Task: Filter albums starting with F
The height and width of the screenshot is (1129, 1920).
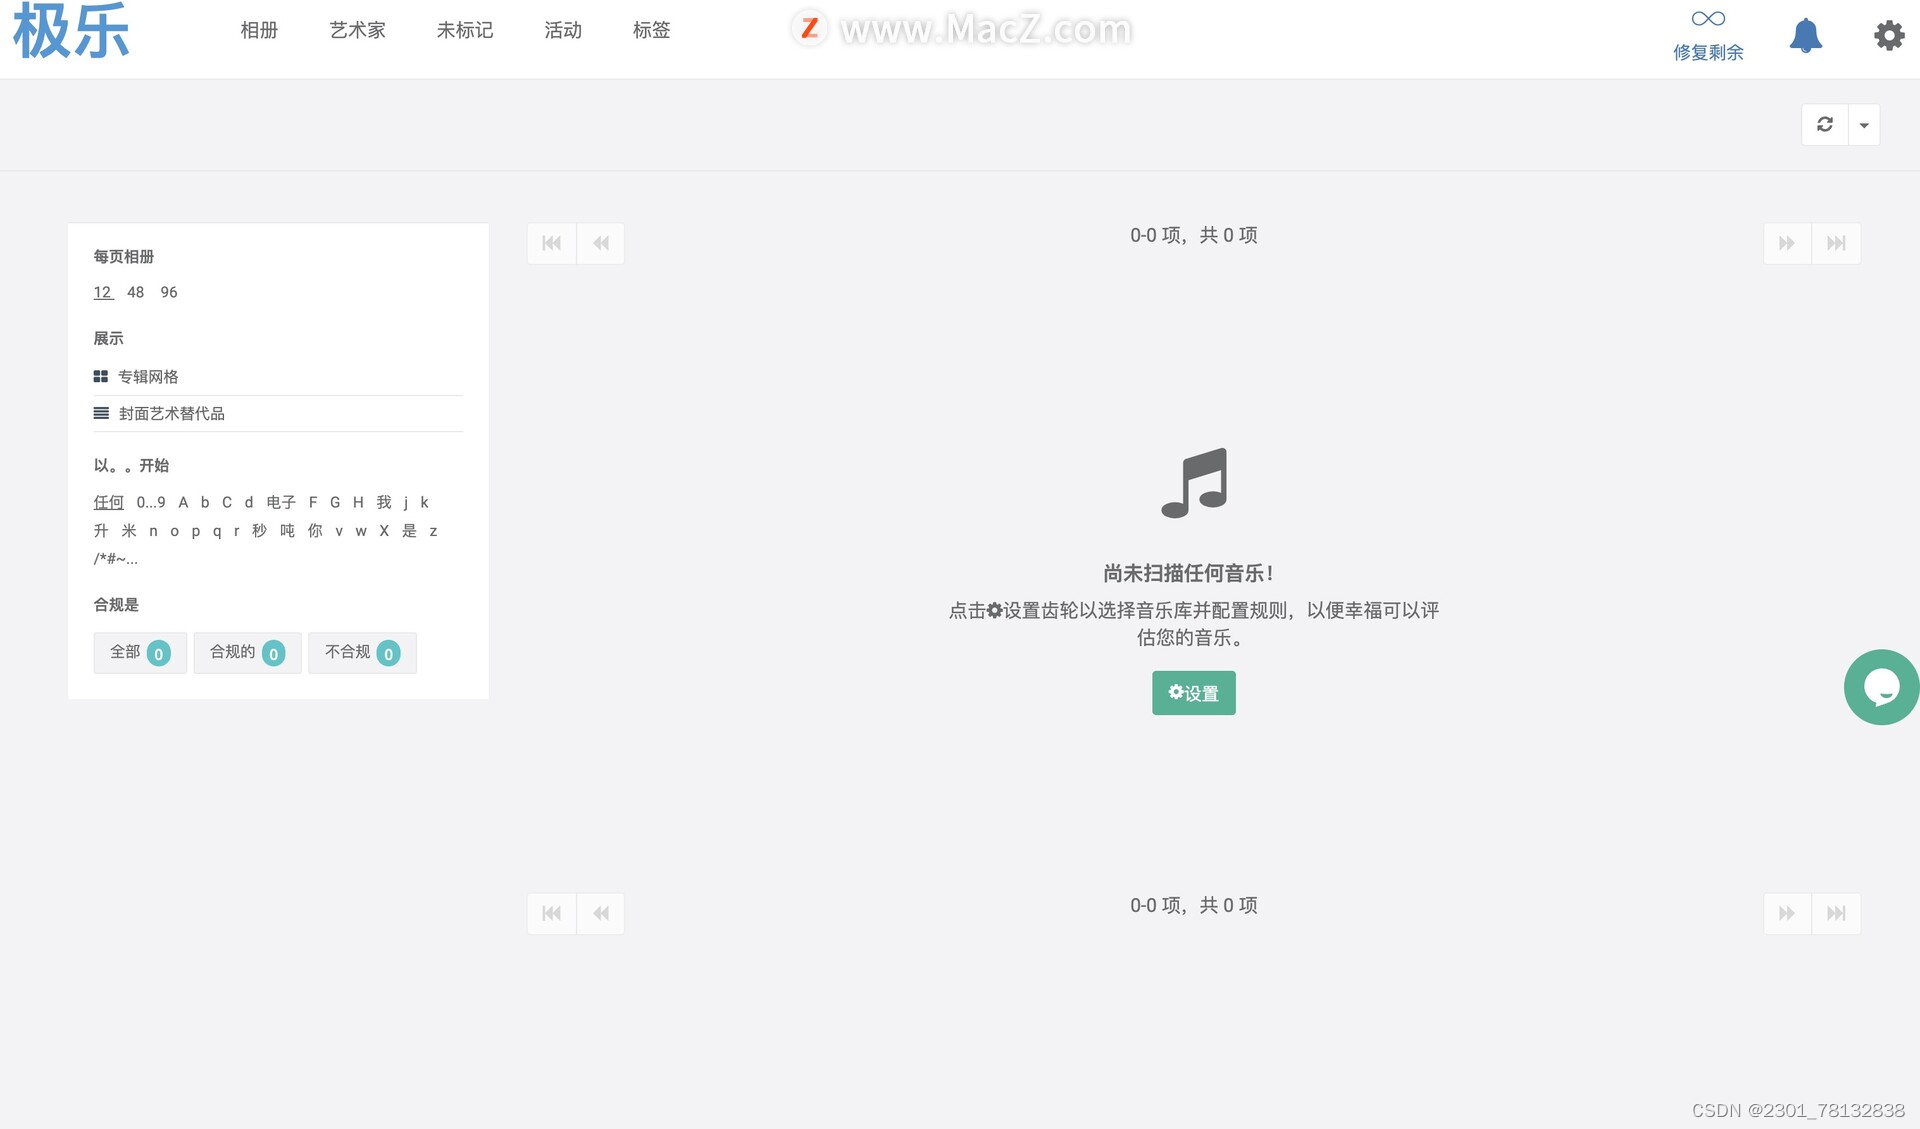Action: coord(313,502)
